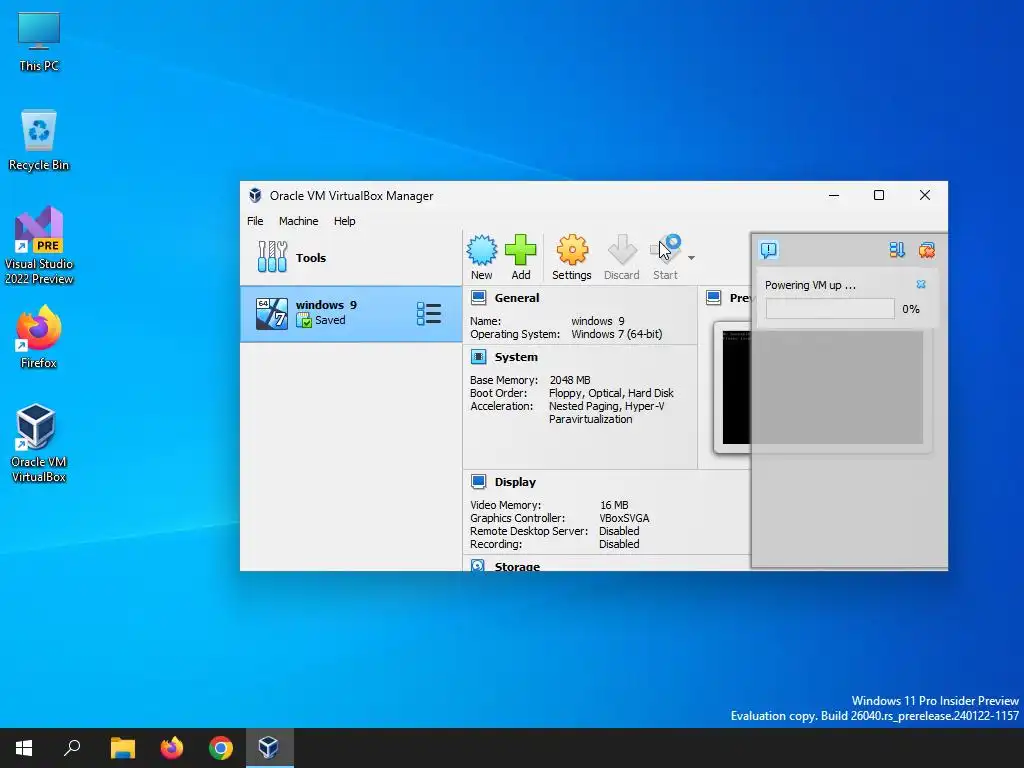Open the Windows Start menu
This screenshot has height=768, width=1024.
24,748
